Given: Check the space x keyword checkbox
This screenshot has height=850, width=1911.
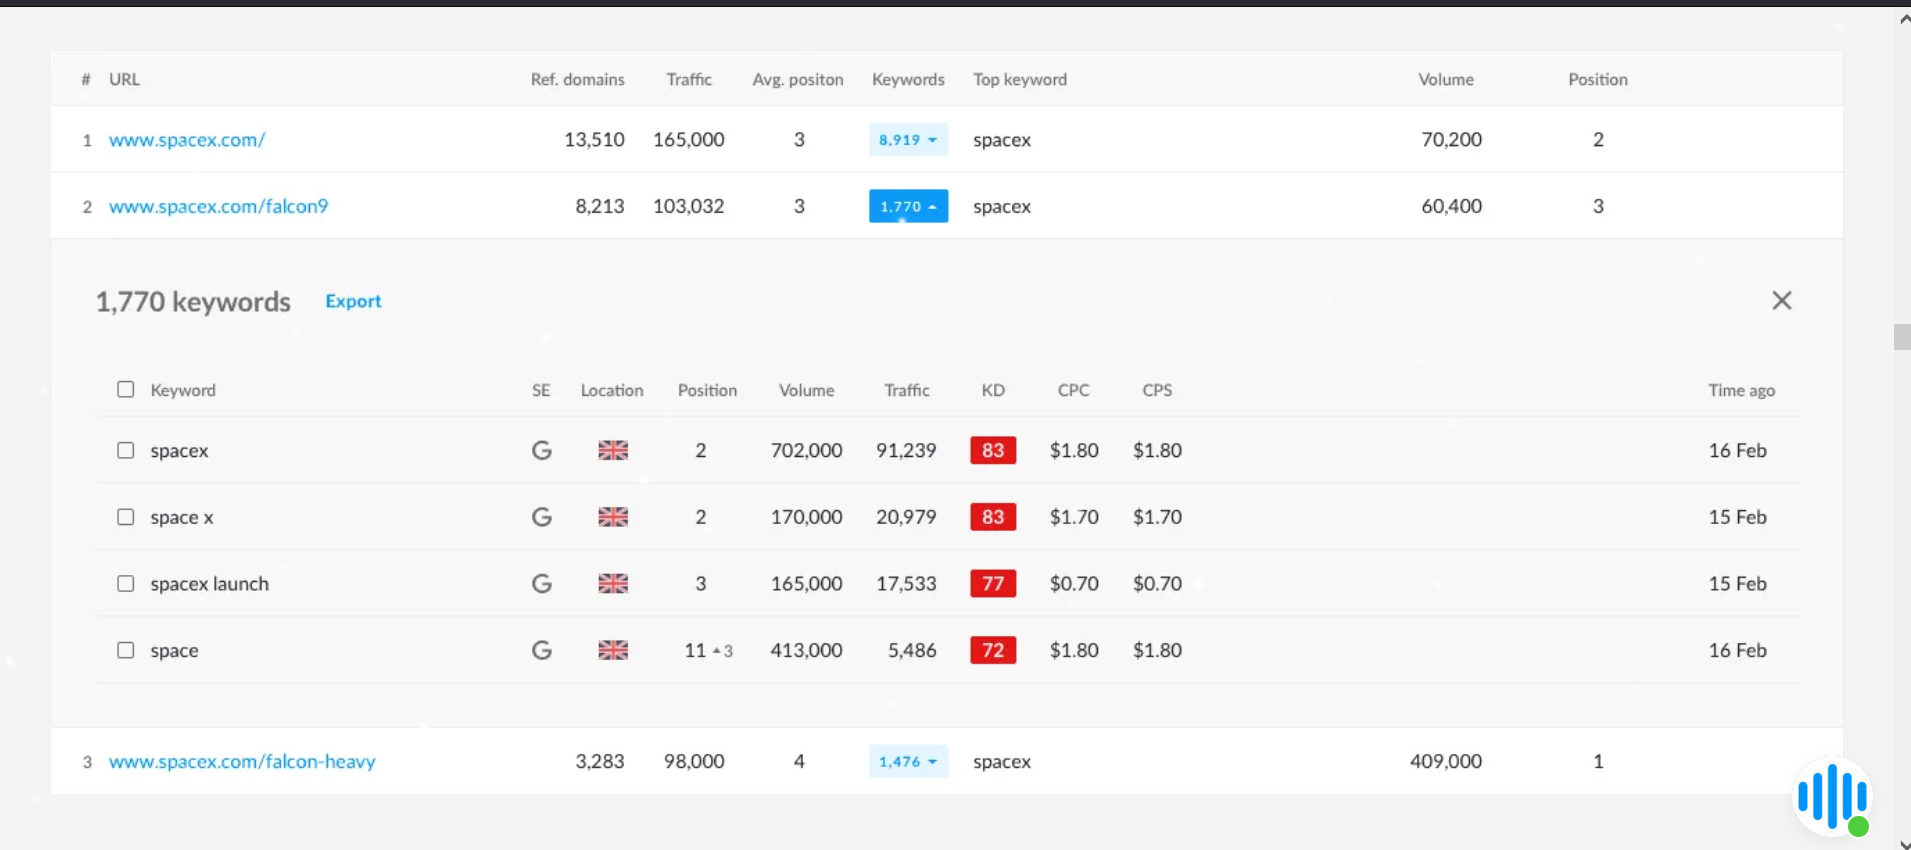Looking at the screenshot, I should [x=125, y=517].
